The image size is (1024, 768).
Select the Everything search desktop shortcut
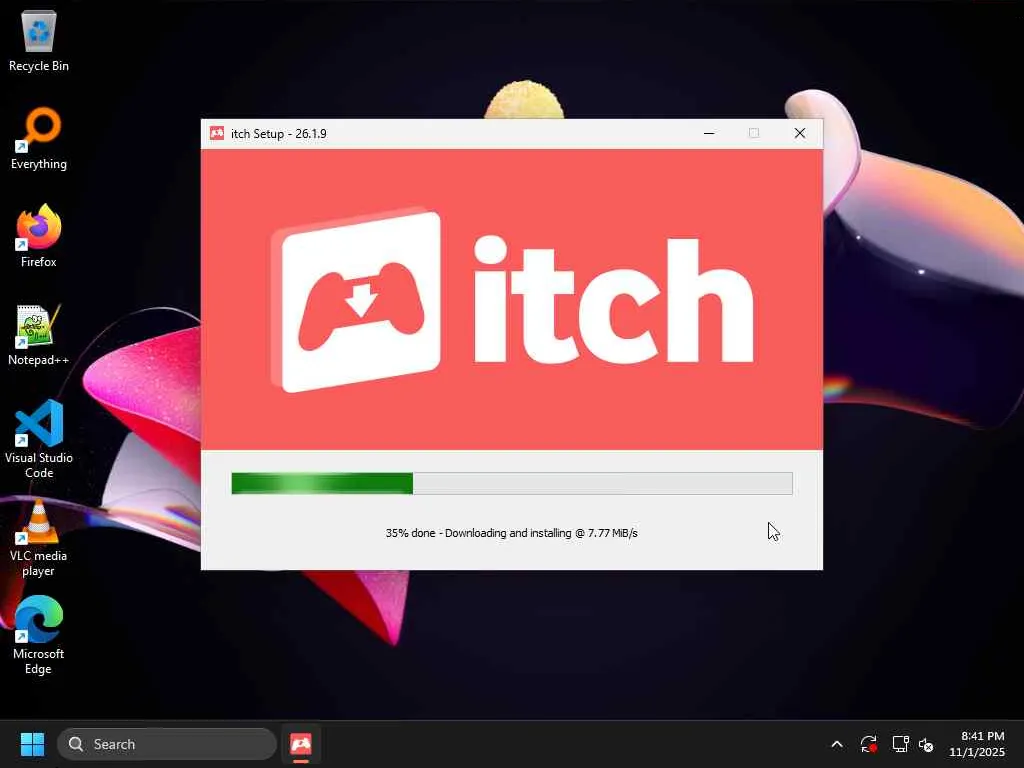point(39,139)
